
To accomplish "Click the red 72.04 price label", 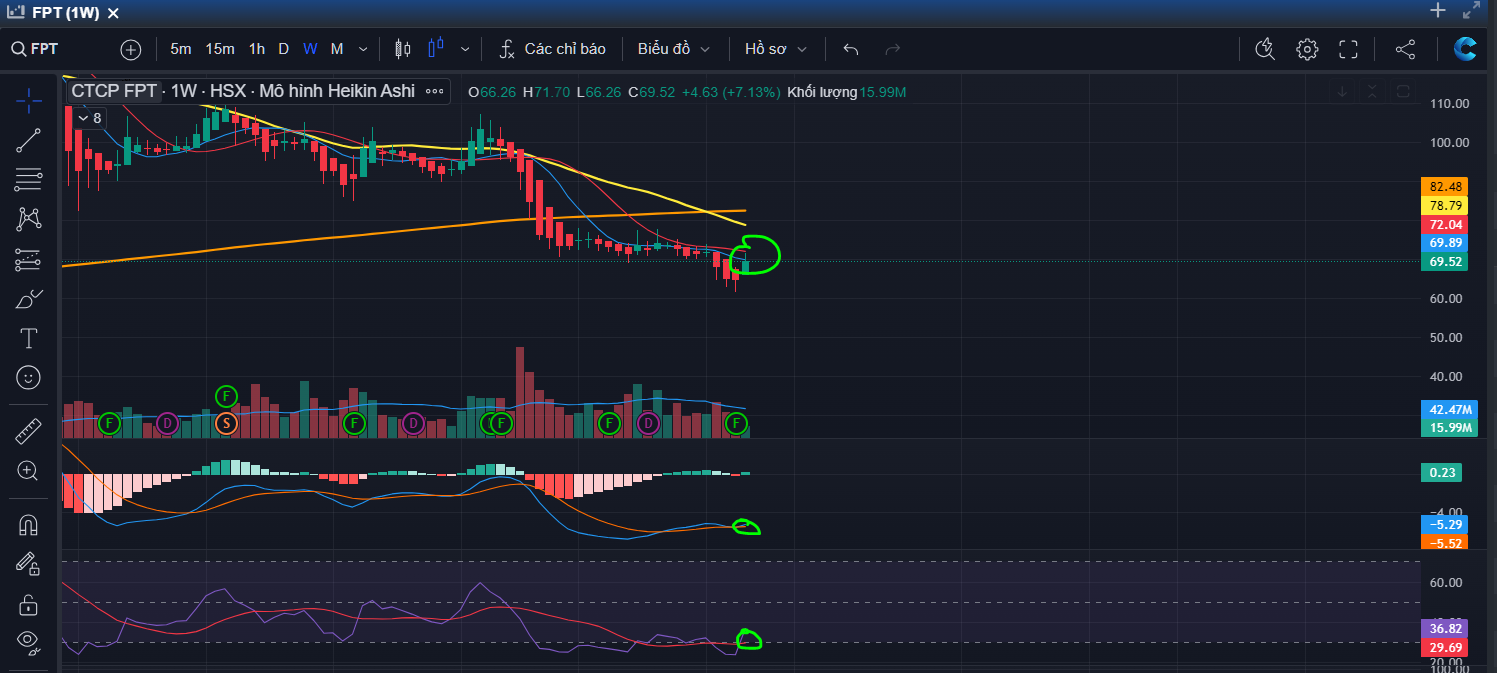I will [x=1446, y=225].
